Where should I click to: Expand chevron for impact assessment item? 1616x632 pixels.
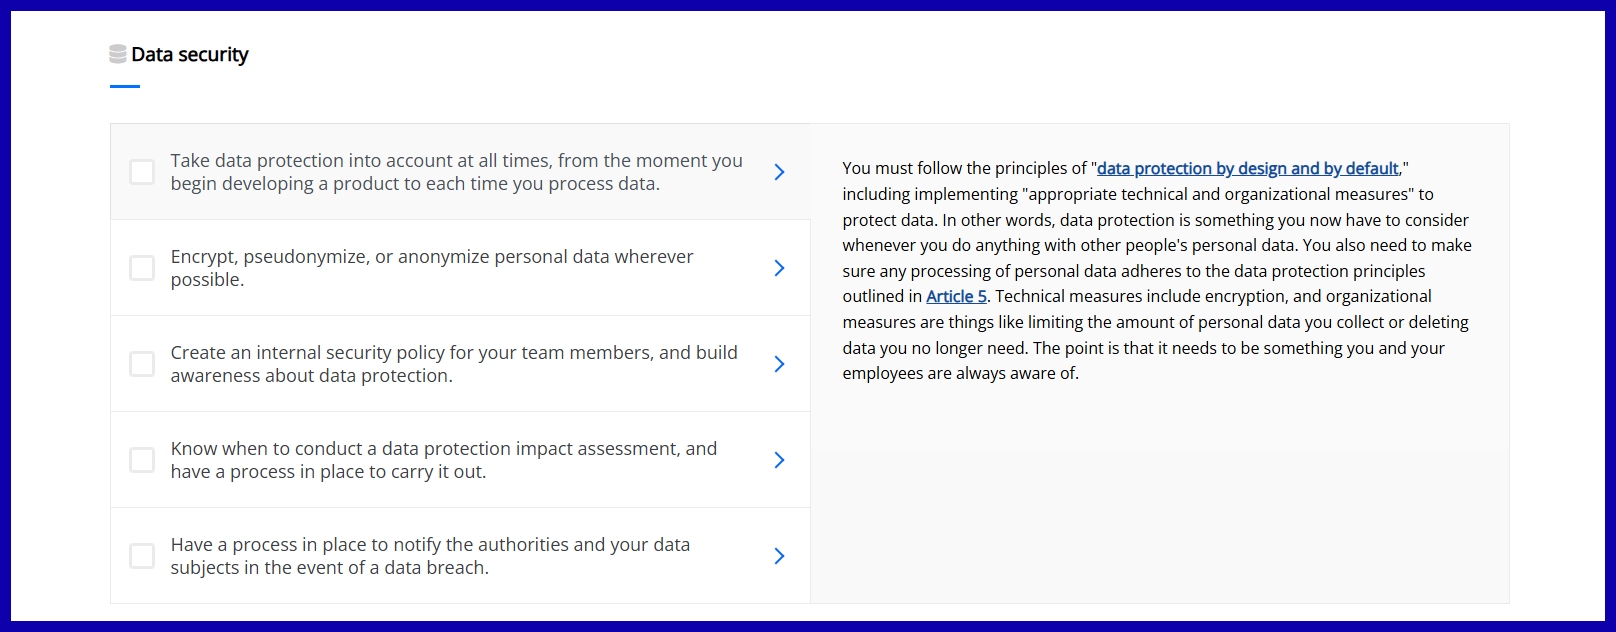pyautogui.click(x=779, y=460)
